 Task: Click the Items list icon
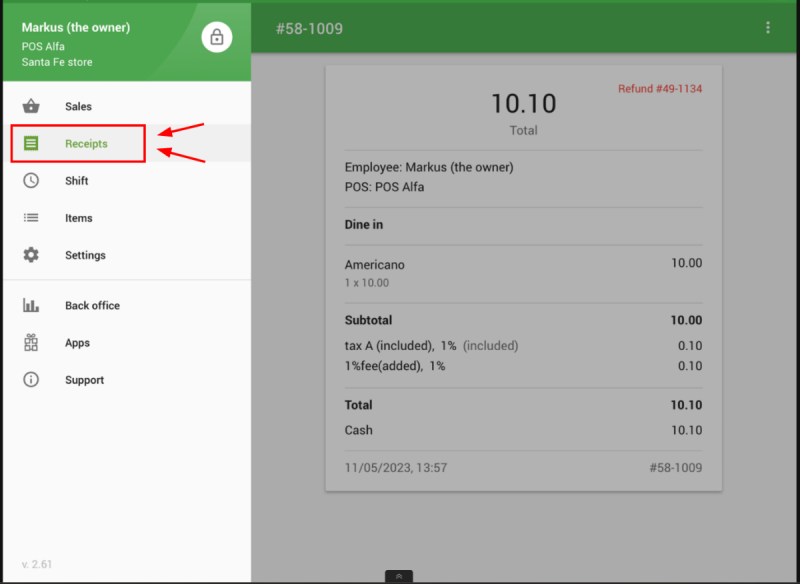(x=31, y=218)
